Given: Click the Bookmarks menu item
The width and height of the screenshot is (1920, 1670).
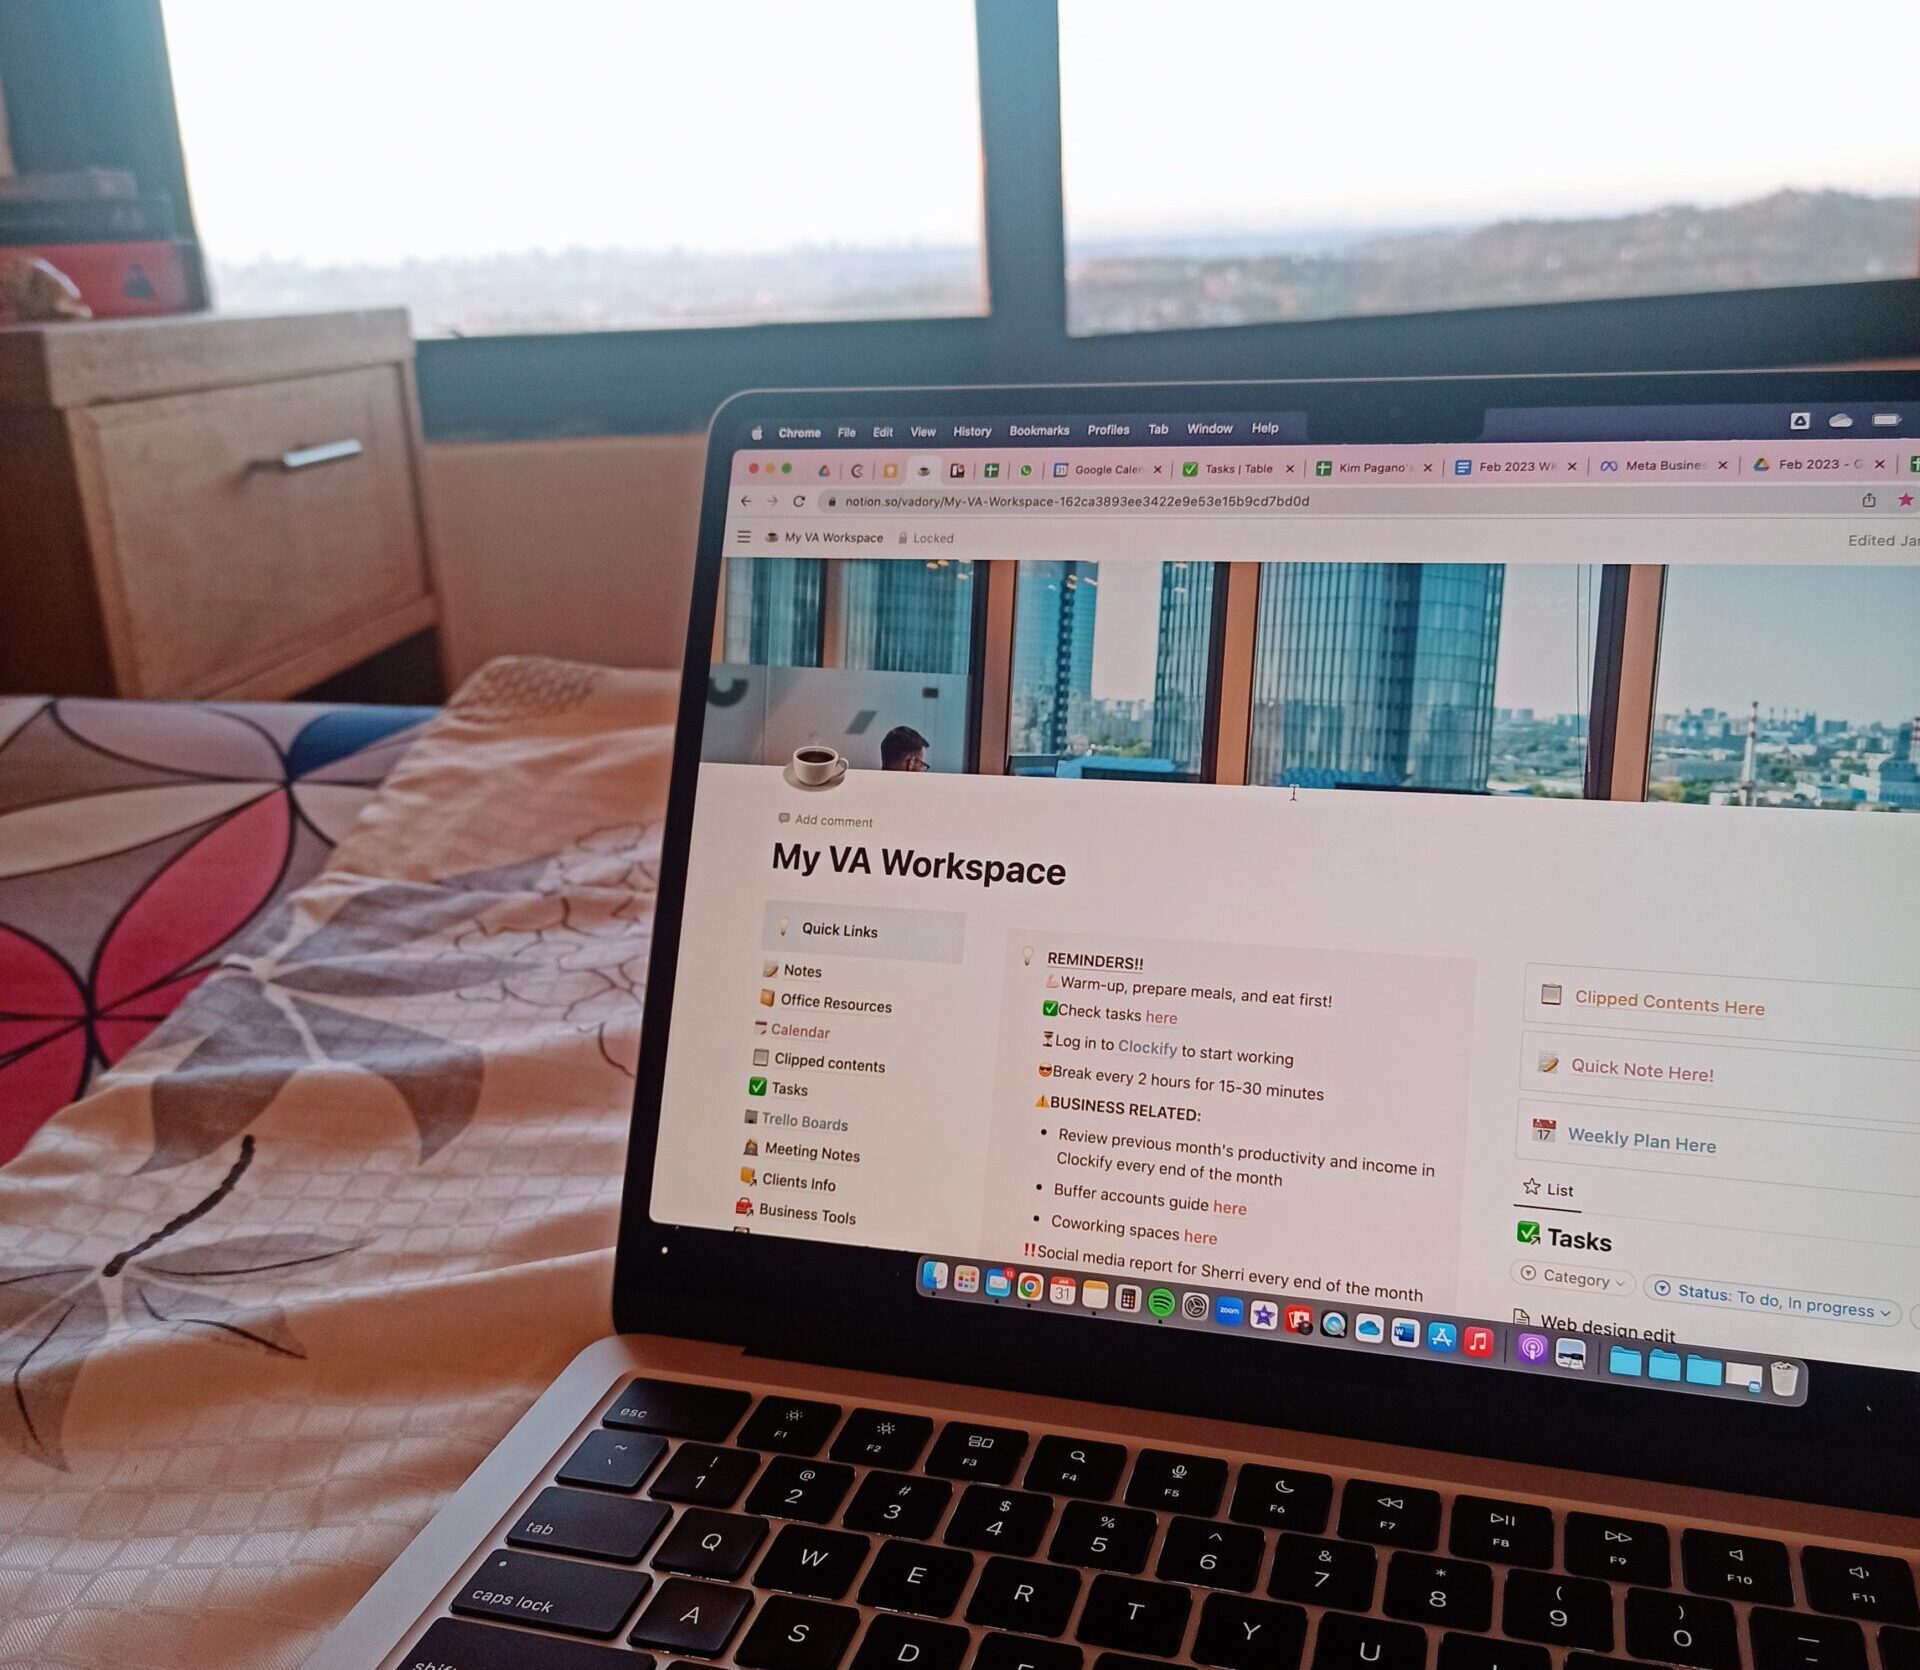Looking at the screenshot, I should (1040, 428).
